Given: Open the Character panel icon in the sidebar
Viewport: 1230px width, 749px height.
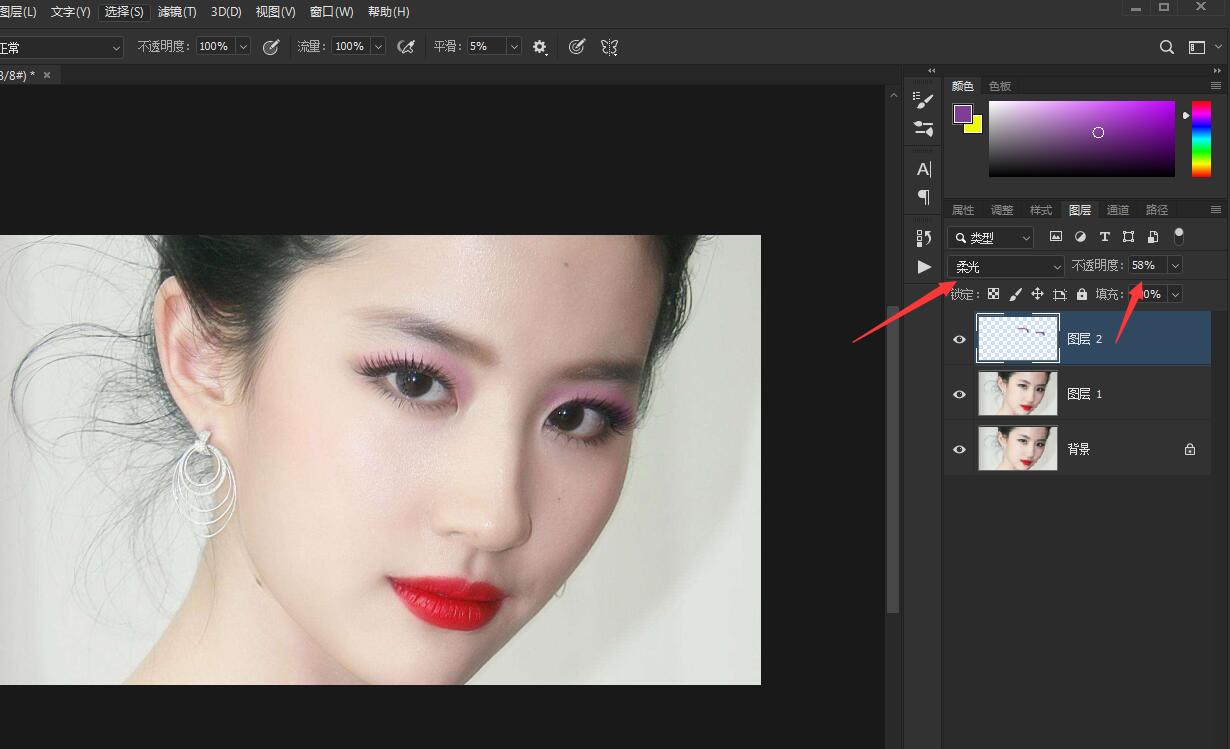Looking at the screenshot, I should tap(922, 169).
